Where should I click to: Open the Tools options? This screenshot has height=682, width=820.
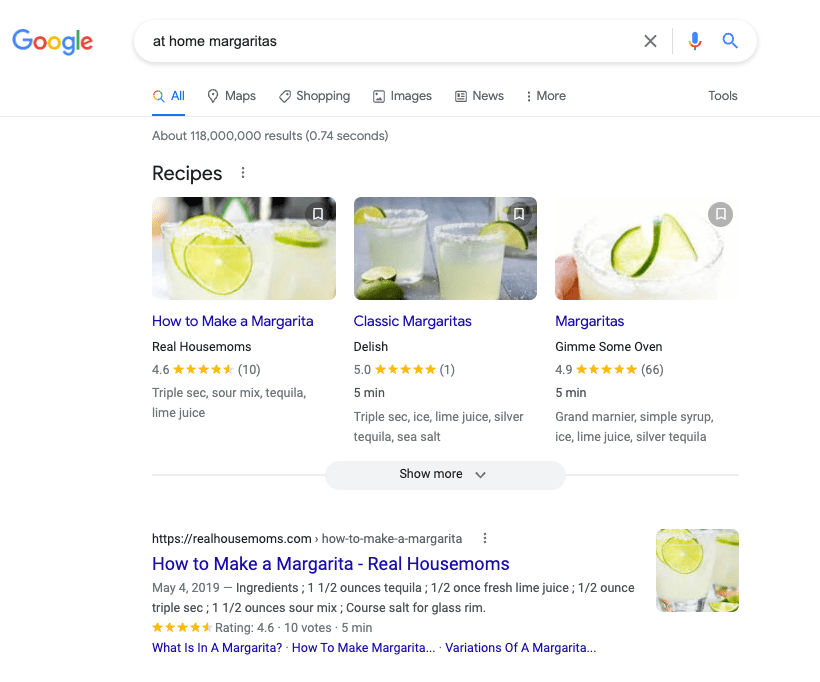723,96
